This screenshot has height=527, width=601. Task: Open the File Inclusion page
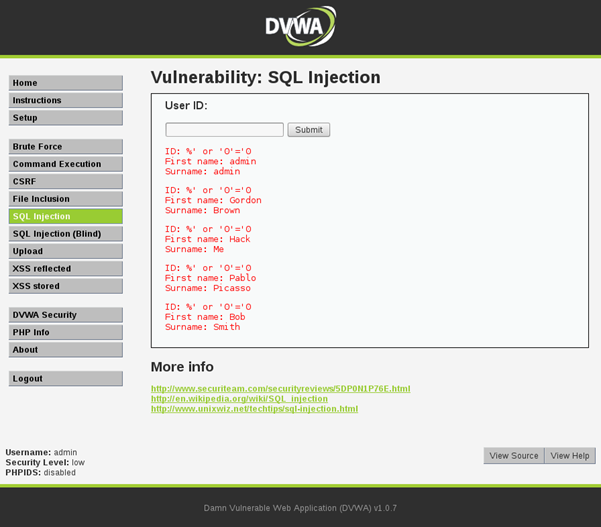click(x=66, y=199)
